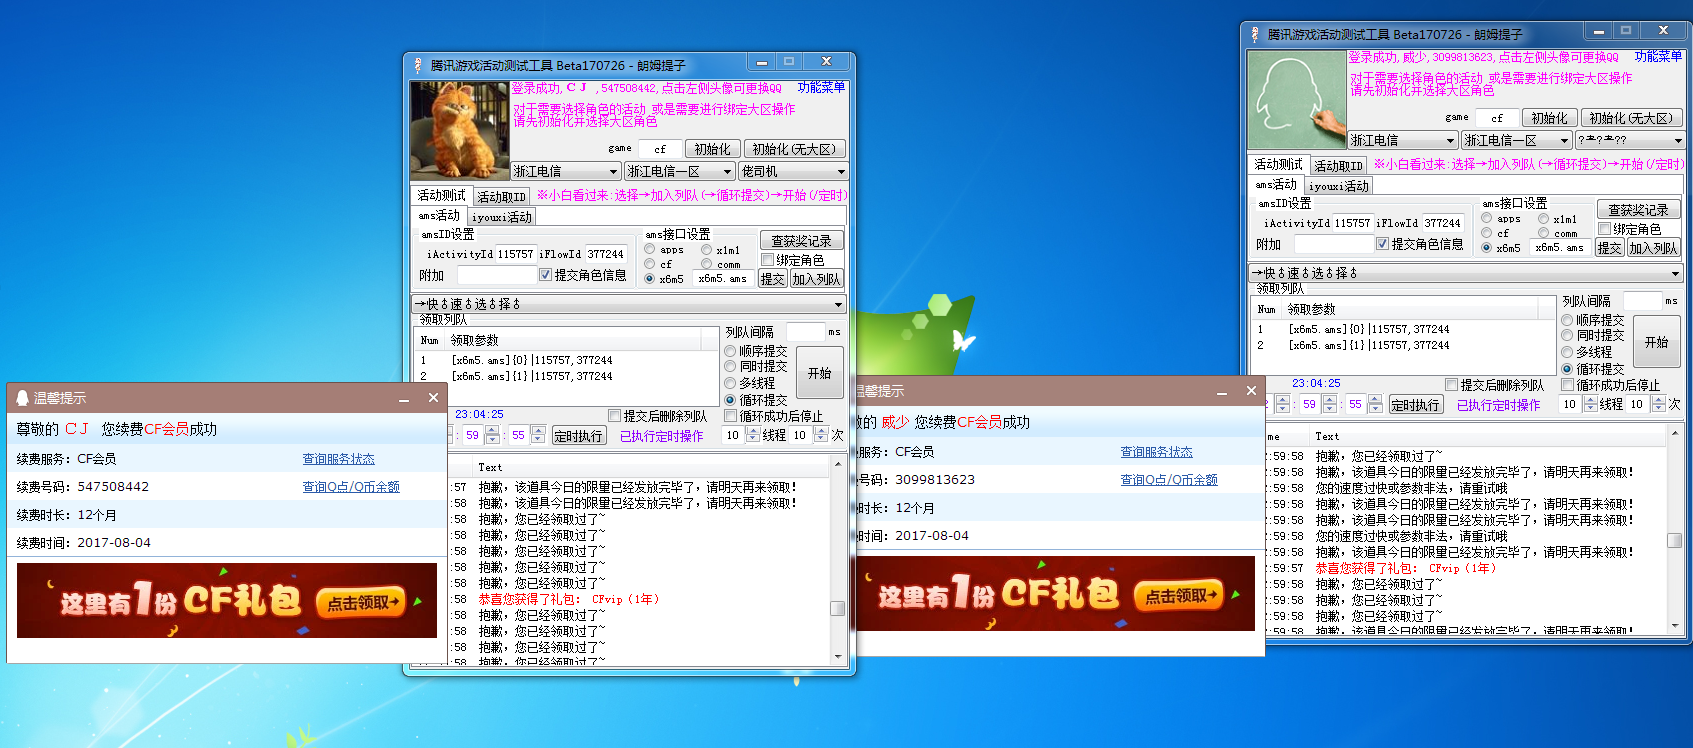
Task: Click 提交 button in 威少 window
Action: coord(1609,248)
